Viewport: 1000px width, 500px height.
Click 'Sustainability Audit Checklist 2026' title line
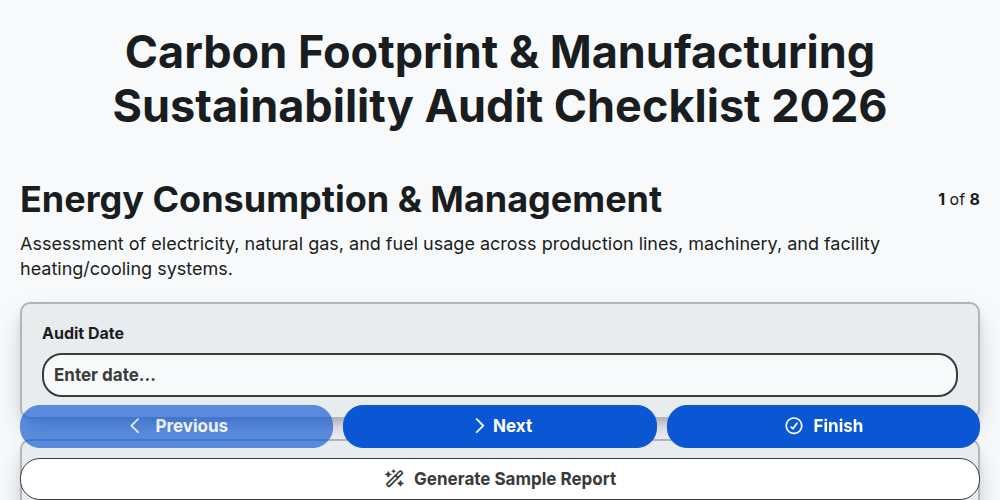[x=500, y=106]
